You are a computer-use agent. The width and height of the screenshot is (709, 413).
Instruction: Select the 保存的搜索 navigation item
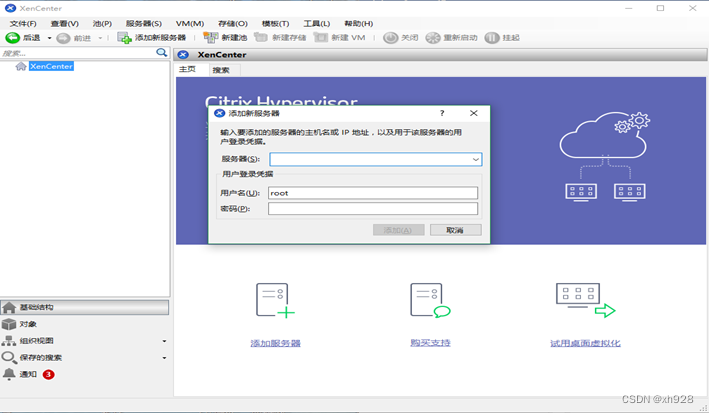[x=85, y=358]
